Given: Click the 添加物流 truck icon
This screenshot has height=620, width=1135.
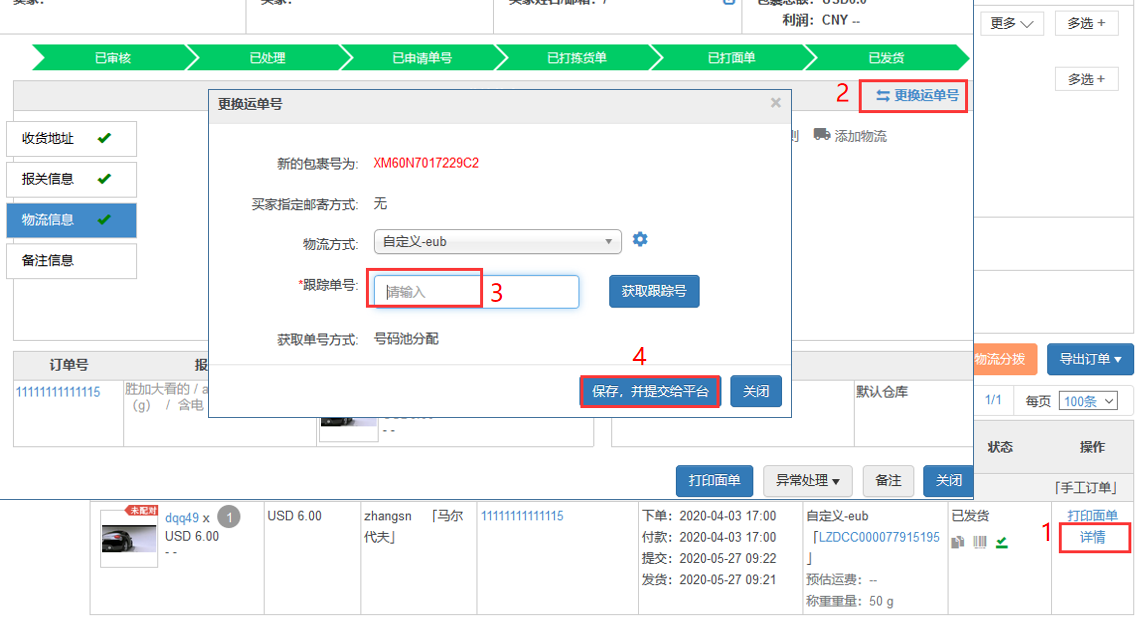Looking at the screenshot, I should pyautogui.click(x=821, y=135).
